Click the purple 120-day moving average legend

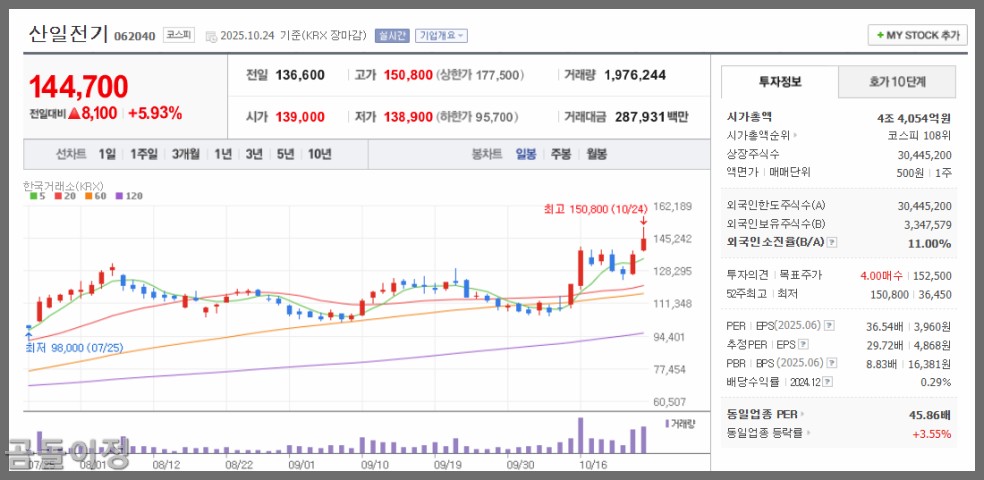click(x=129, y=196)
